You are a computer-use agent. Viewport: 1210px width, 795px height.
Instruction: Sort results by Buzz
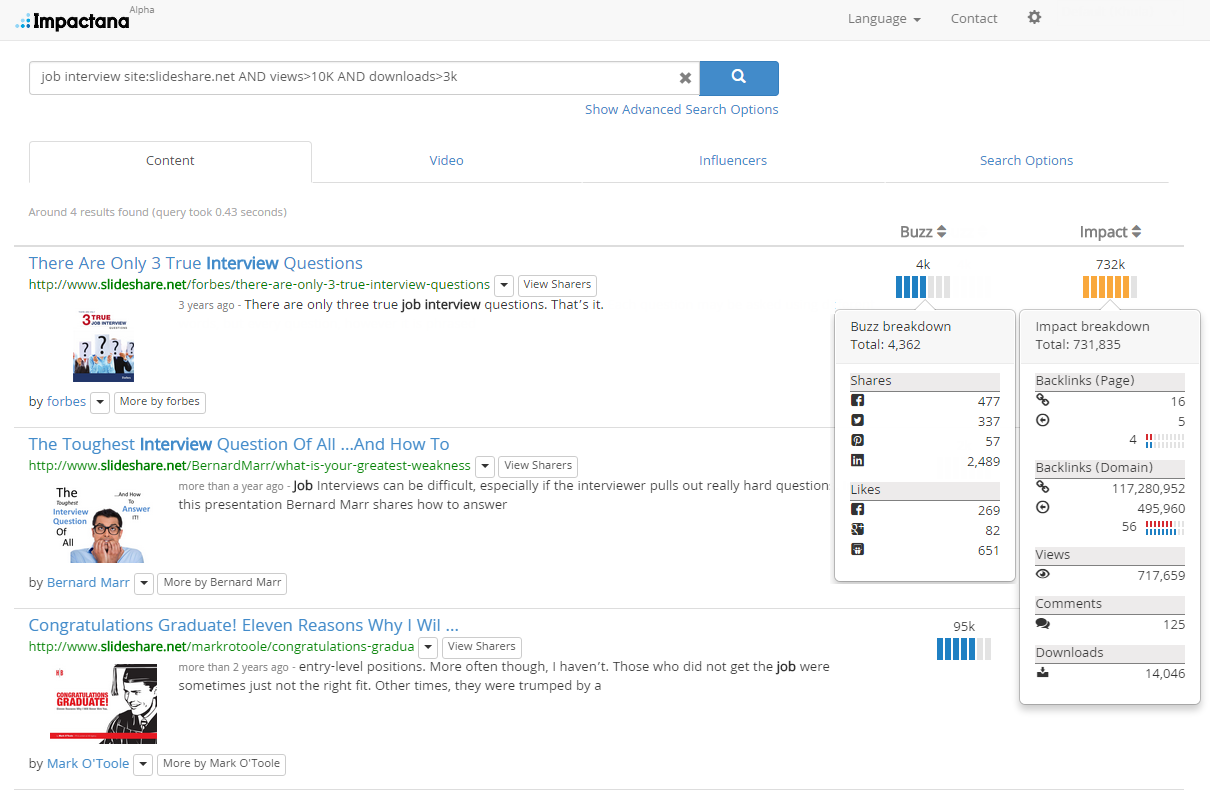(923, 232)
